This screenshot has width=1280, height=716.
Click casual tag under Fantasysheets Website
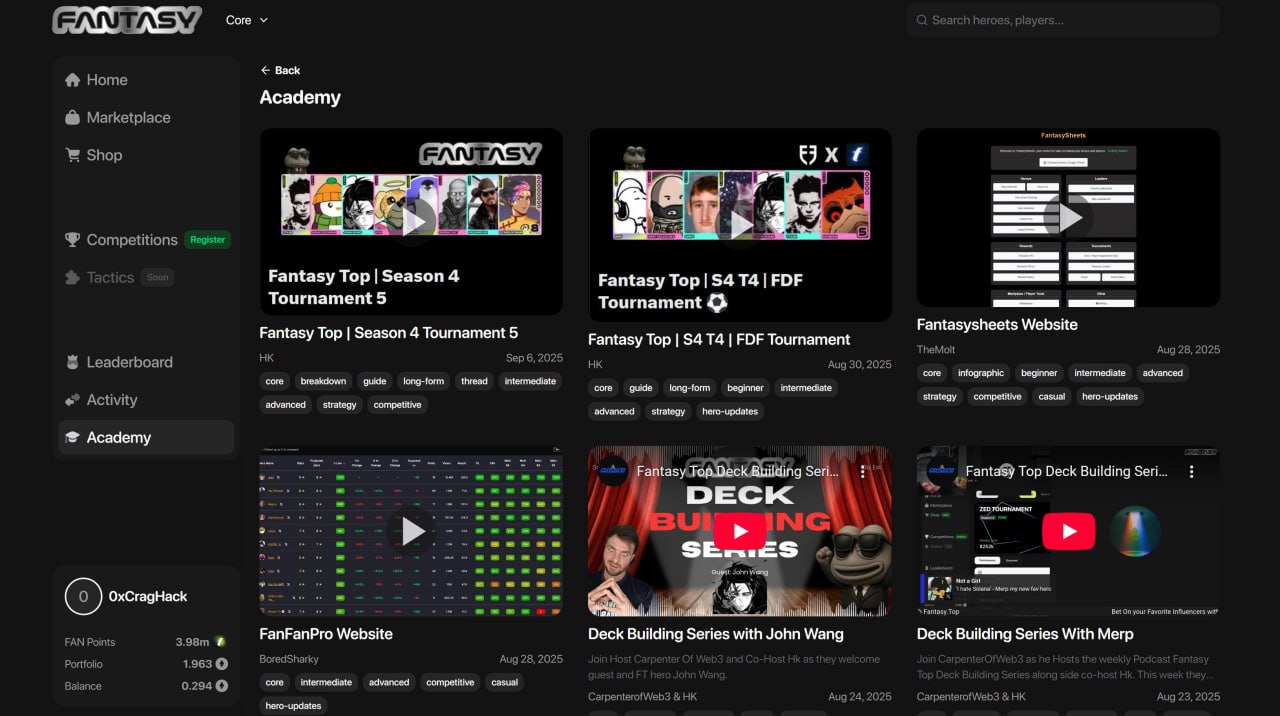pos(1052,396)
